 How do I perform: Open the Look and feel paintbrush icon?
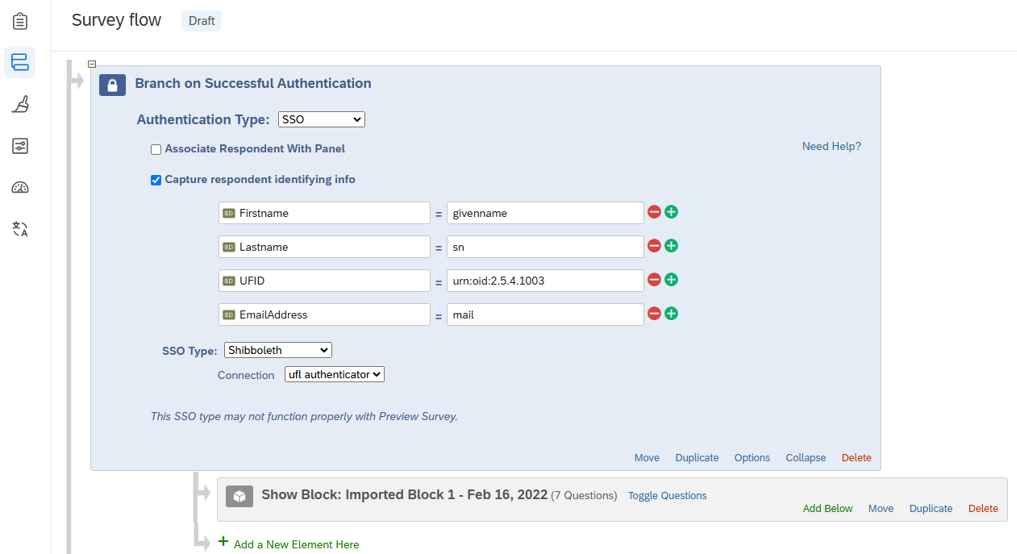tap(20, 104)
